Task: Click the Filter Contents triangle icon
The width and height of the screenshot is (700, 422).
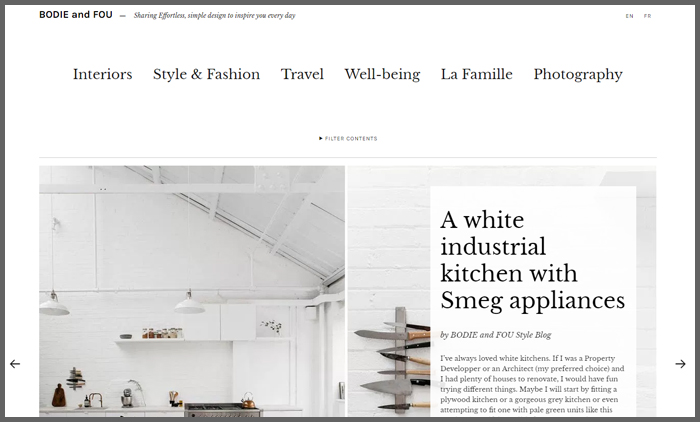Action: click(321, 138)
